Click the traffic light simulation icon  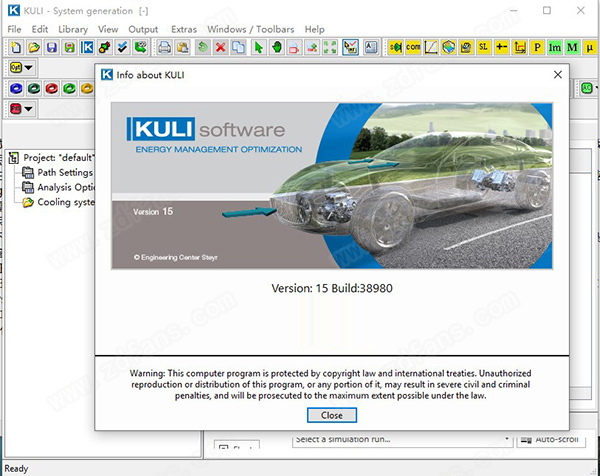[104, 47]
